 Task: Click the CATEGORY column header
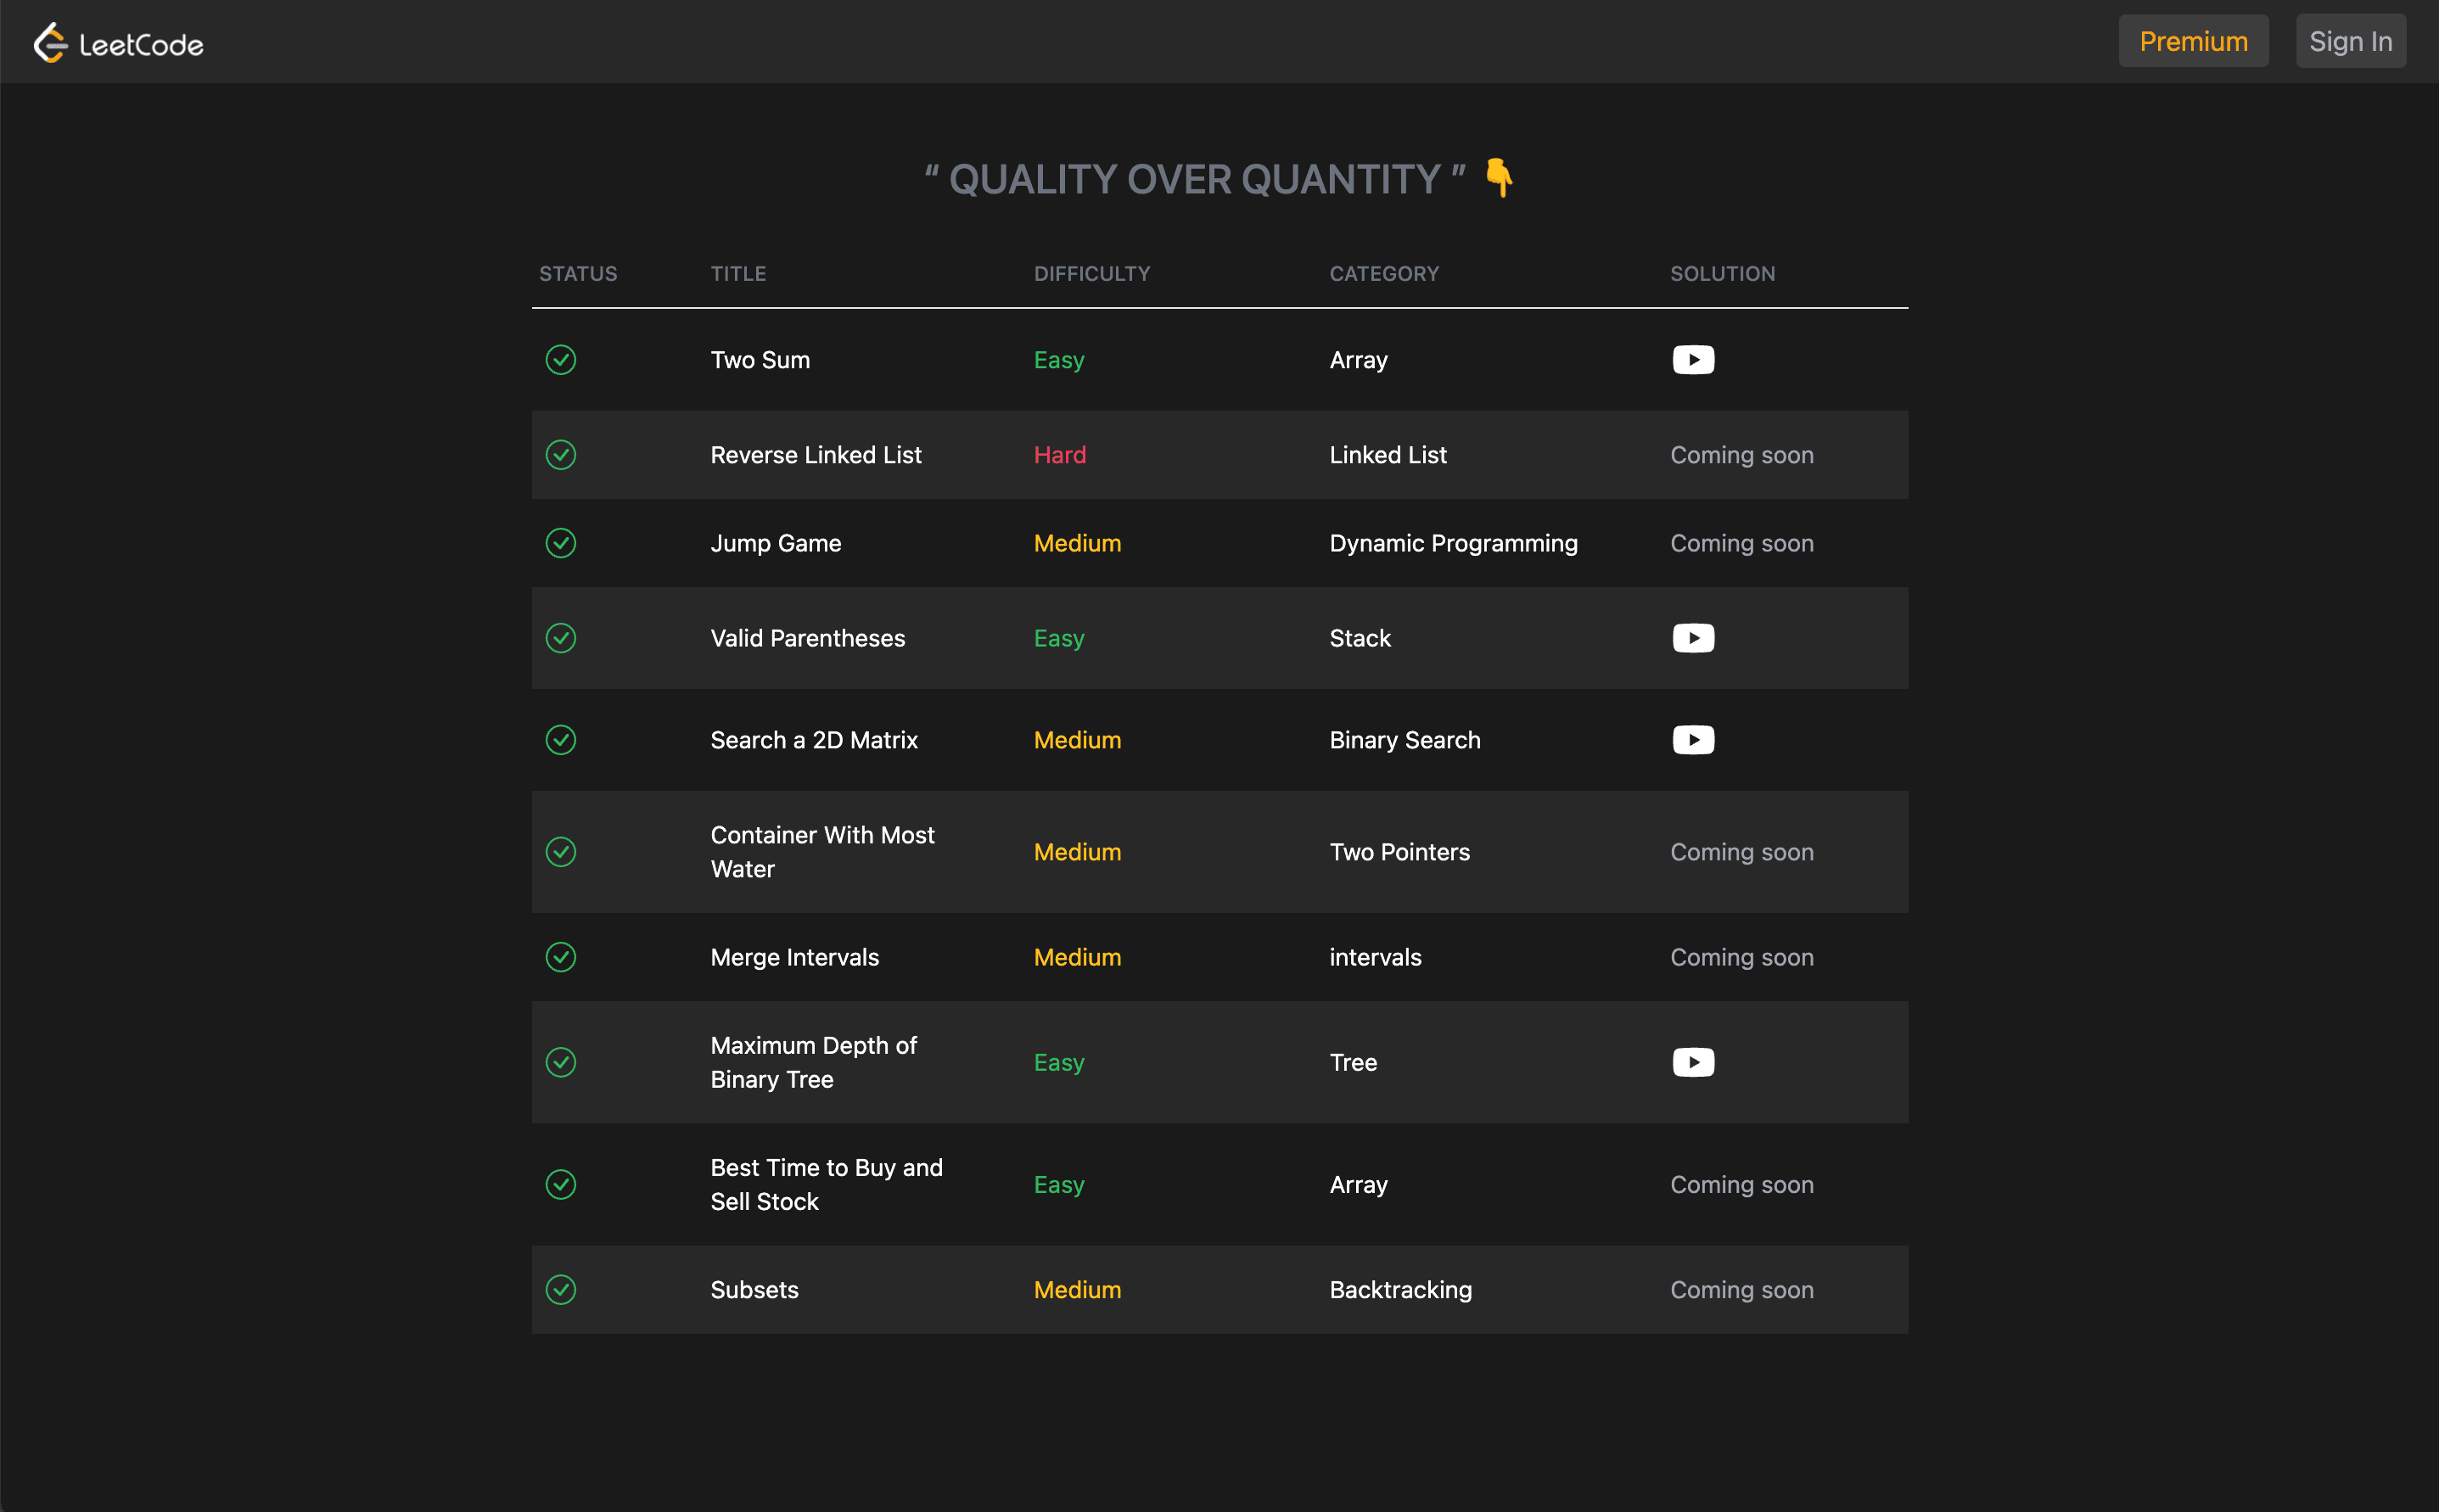click(x=1384, y=274)
